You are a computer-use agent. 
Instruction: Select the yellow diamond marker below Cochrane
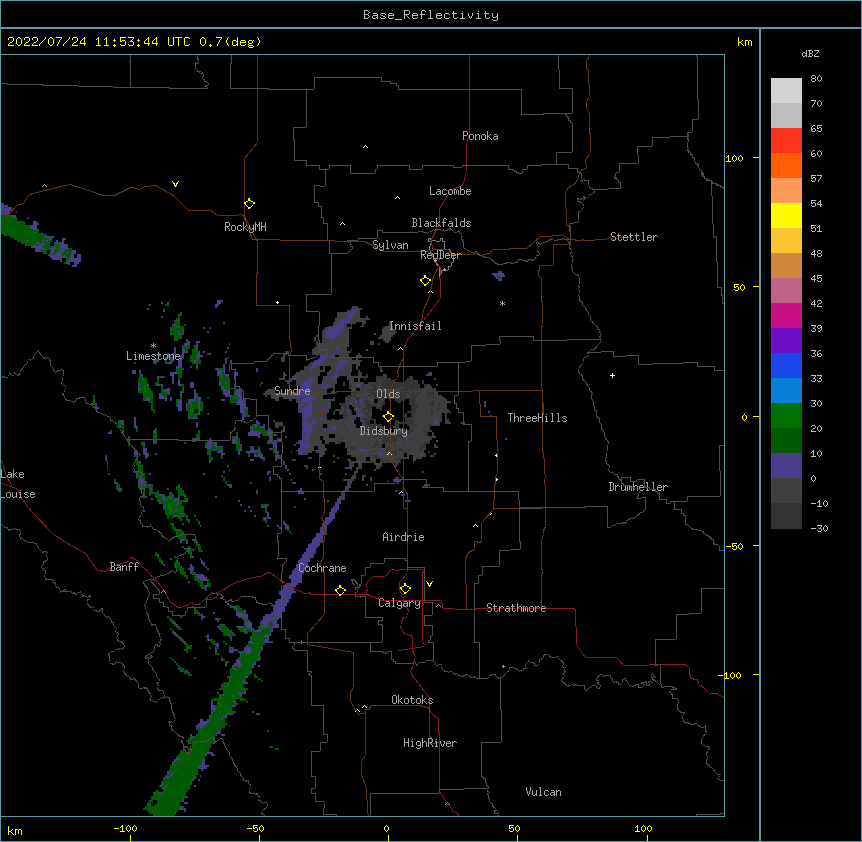click(340, 590)
